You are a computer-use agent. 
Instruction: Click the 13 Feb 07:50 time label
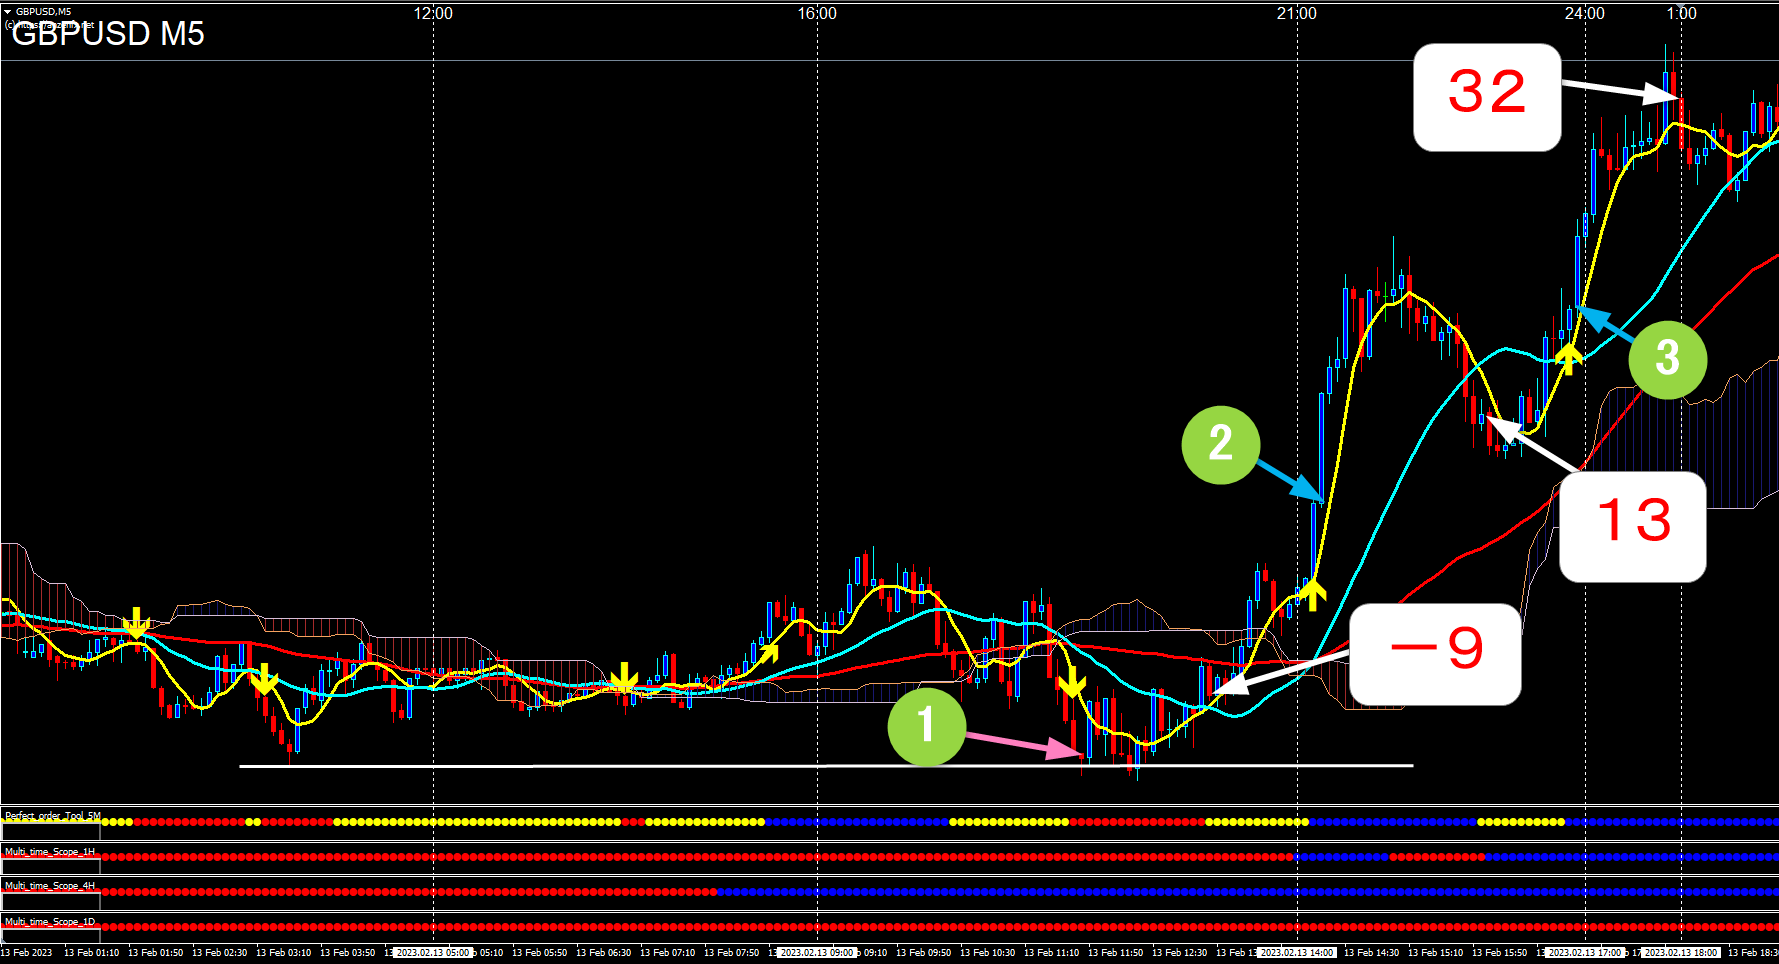731,953
